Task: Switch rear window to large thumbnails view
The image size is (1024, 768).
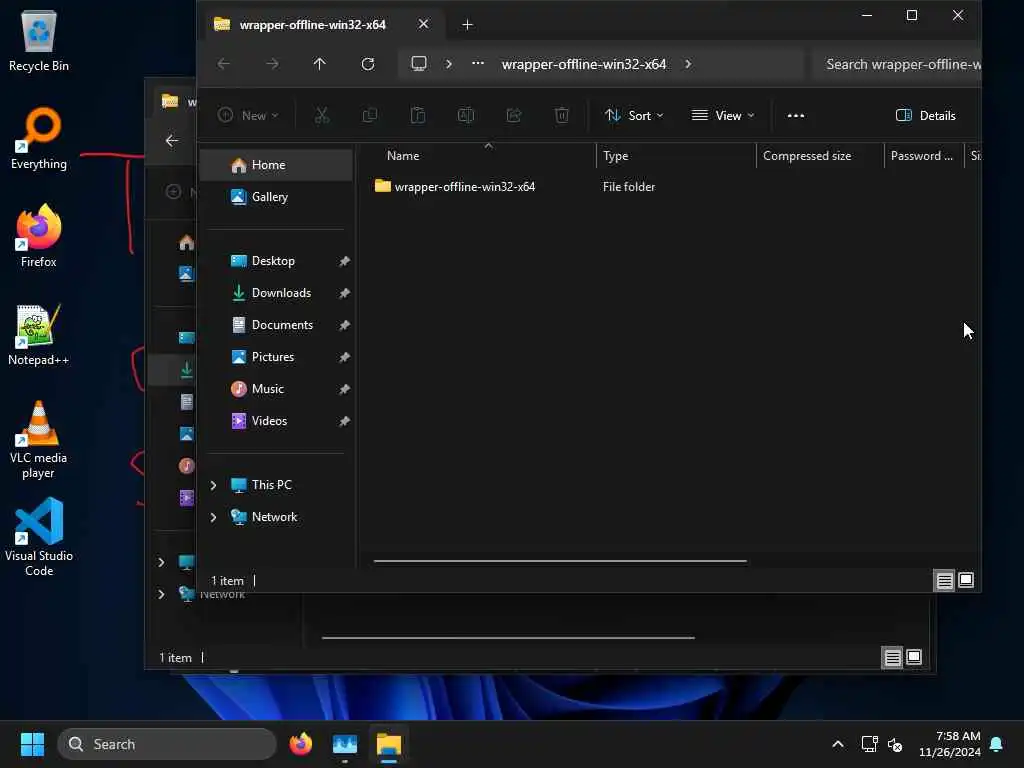Action: [914, 657]
